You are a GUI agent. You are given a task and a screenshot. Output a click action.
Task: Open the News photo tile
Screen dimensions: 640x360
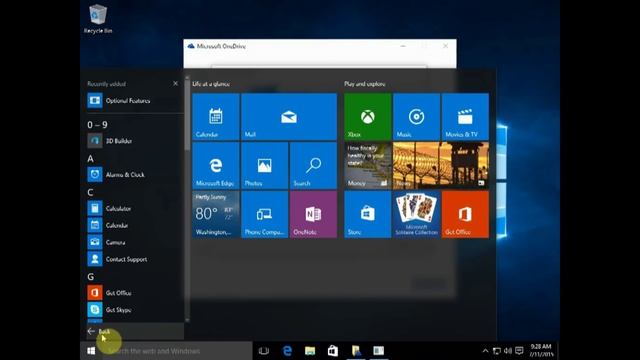click(441, 166)
